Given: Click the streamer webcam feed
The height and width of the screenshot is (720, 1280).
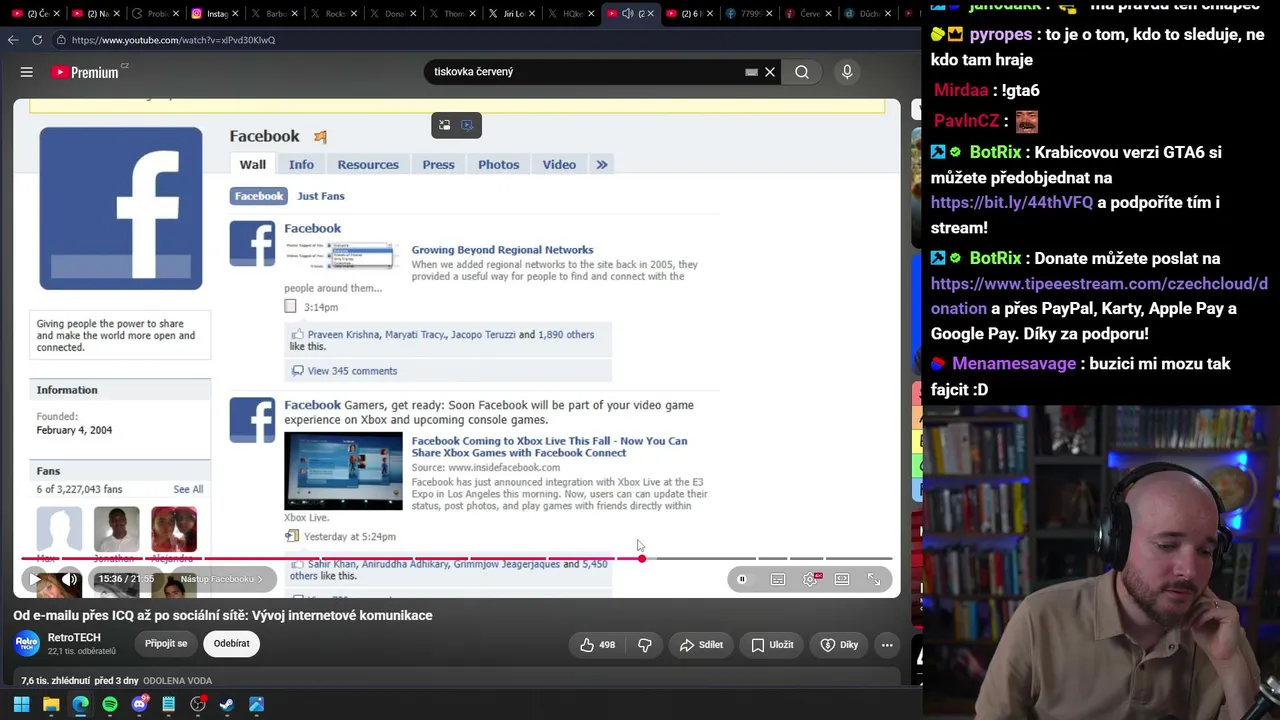Looking at the screenshot, I should [x=1101, y=562].
